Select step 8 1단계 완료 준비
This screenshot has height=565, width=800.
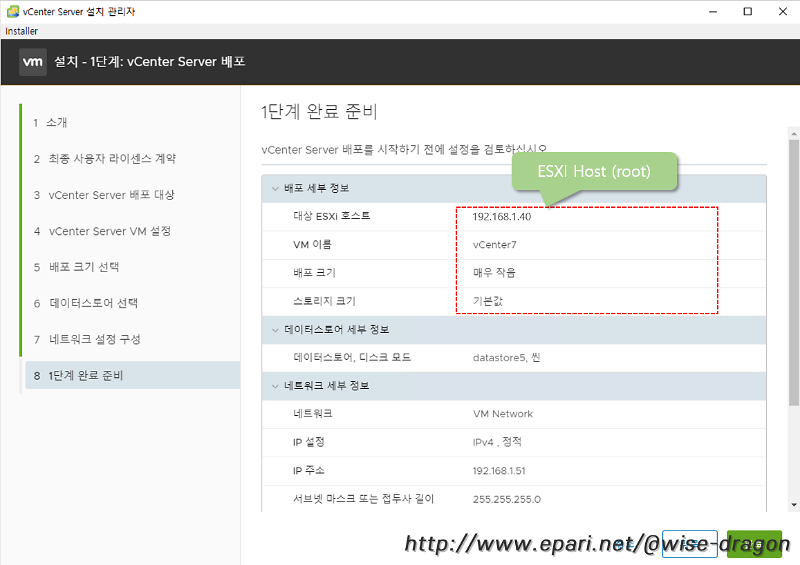[133, 376]
